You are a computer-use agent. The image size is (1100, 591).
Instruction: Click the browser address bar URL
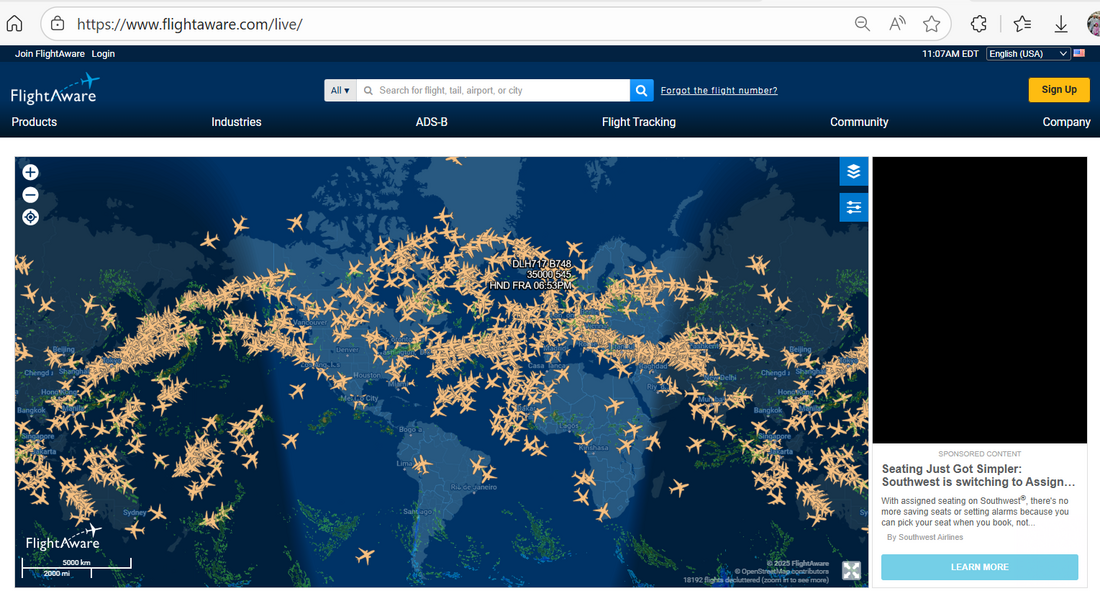click(189, 24)
